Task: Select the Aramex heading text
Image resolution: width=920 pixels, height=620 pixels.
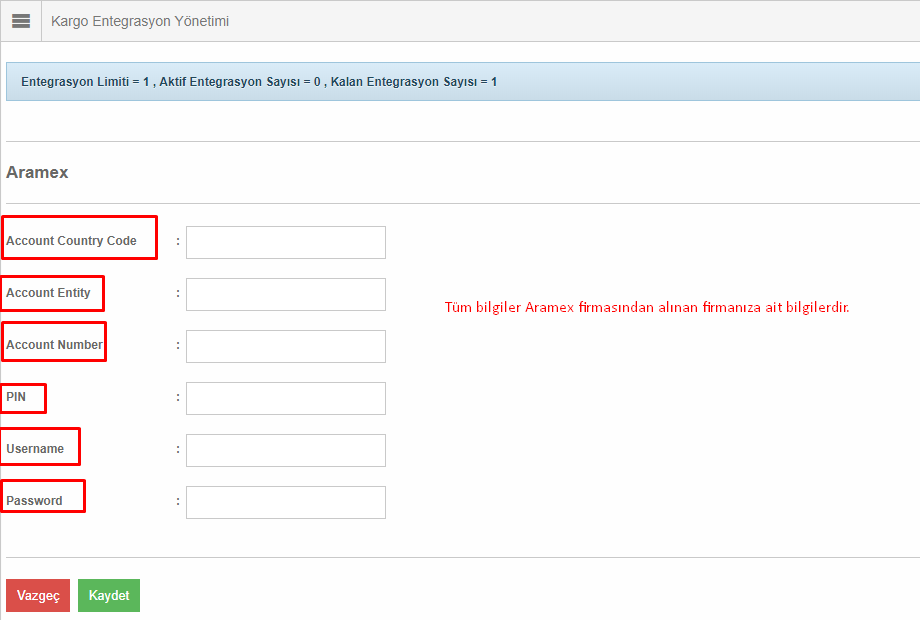Action: coord(37,172)
